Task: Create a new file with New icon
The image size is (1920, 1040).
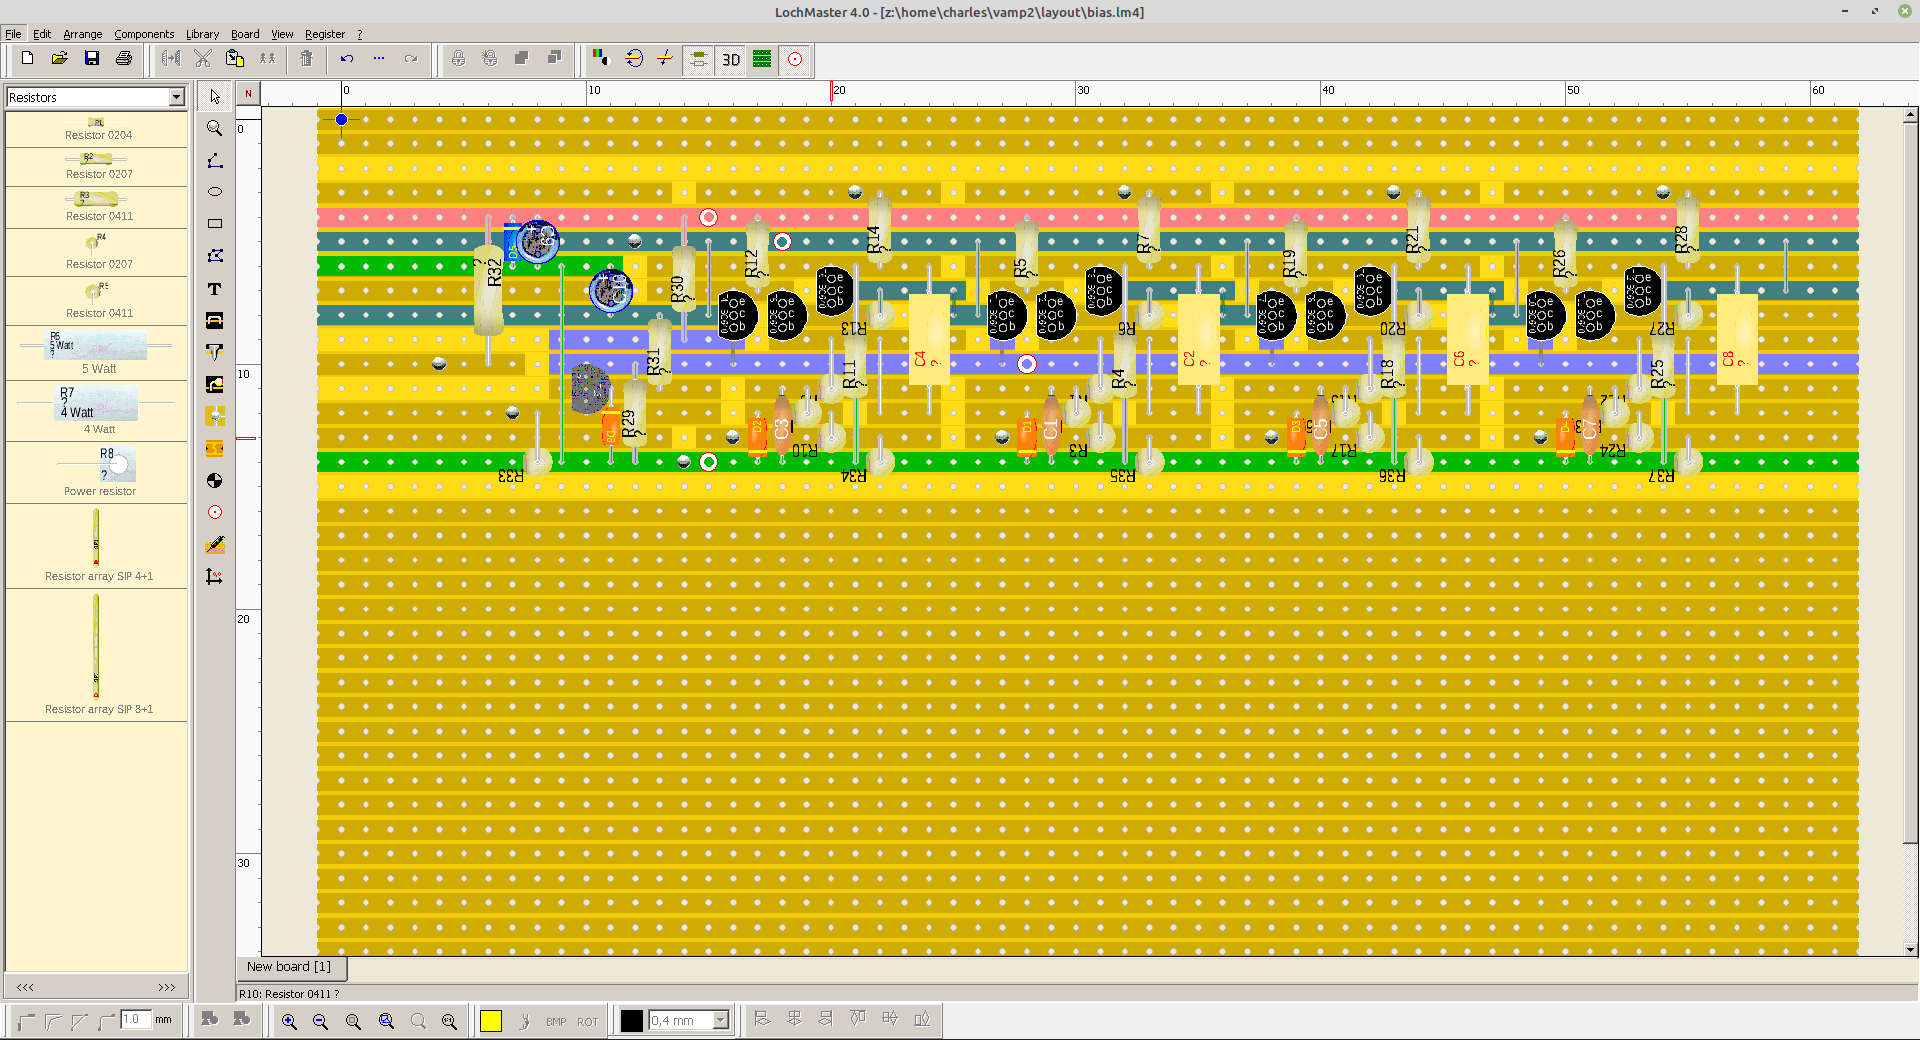Action: point(28,59)
